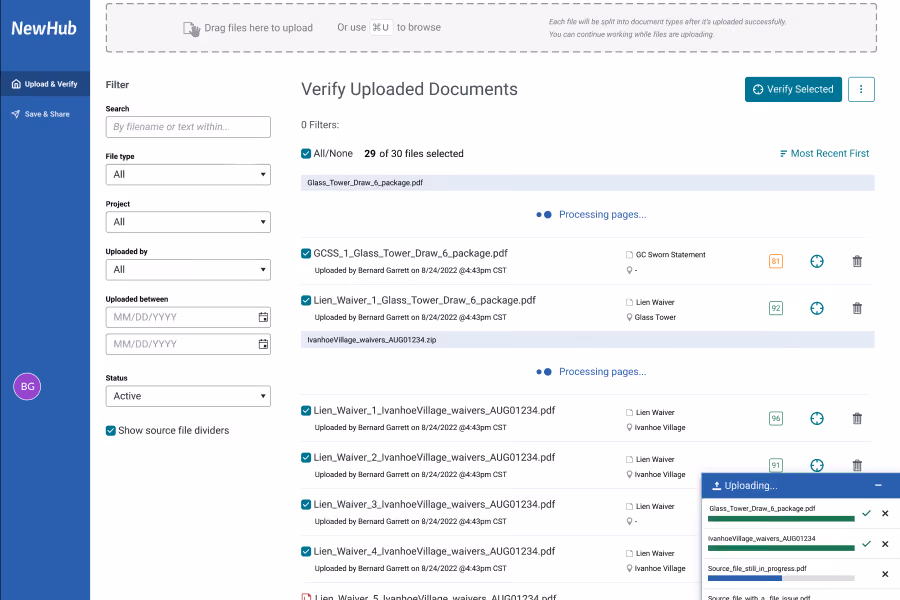Click the GC Sworn Statement document type

tap(670, 255)
